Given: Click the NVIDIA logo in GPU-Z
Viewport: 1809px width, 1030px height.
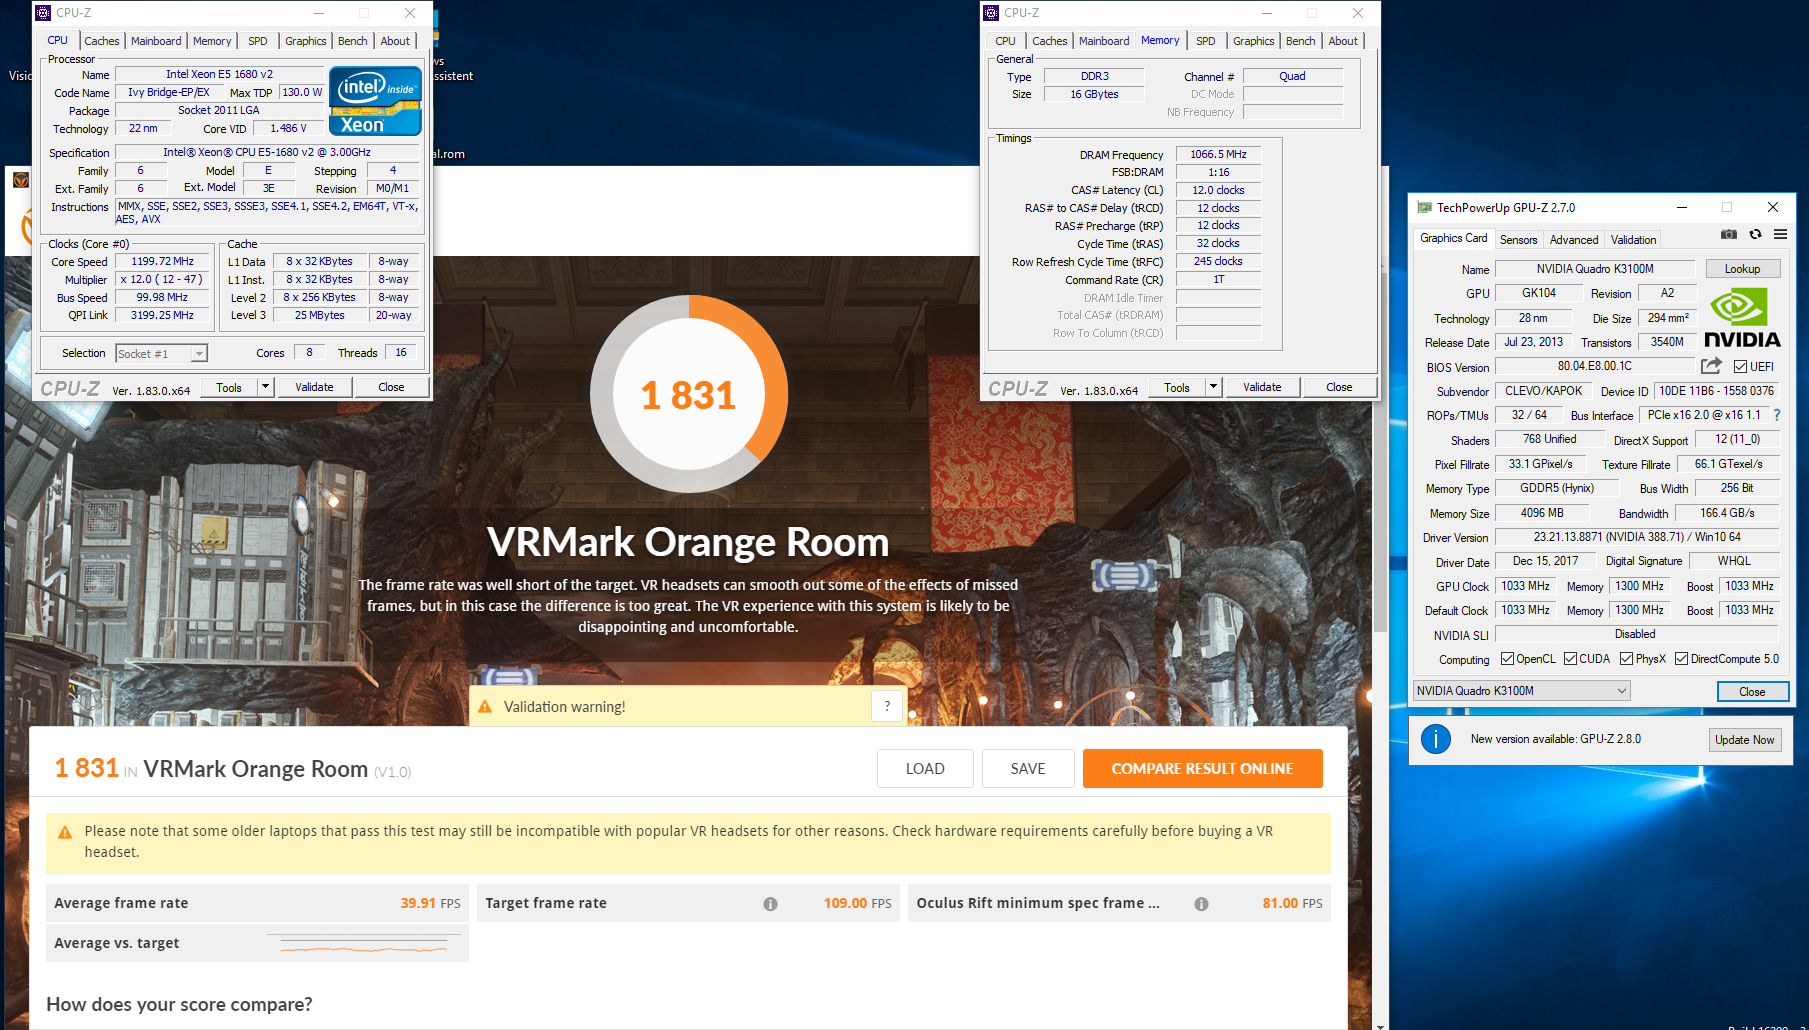Looking at the screenshot, I should (1742, 318).
